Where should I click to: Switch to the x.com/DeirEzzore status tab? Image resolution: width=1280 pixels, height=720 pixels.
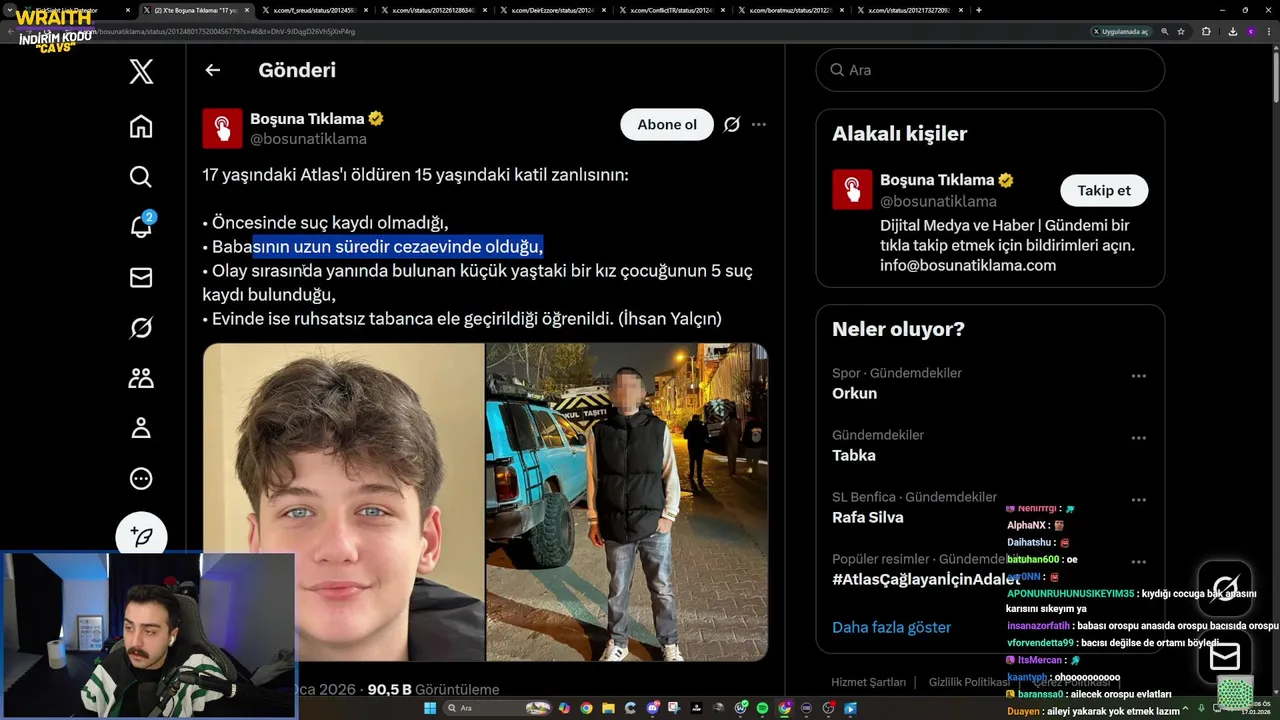[x=552, y=10]
